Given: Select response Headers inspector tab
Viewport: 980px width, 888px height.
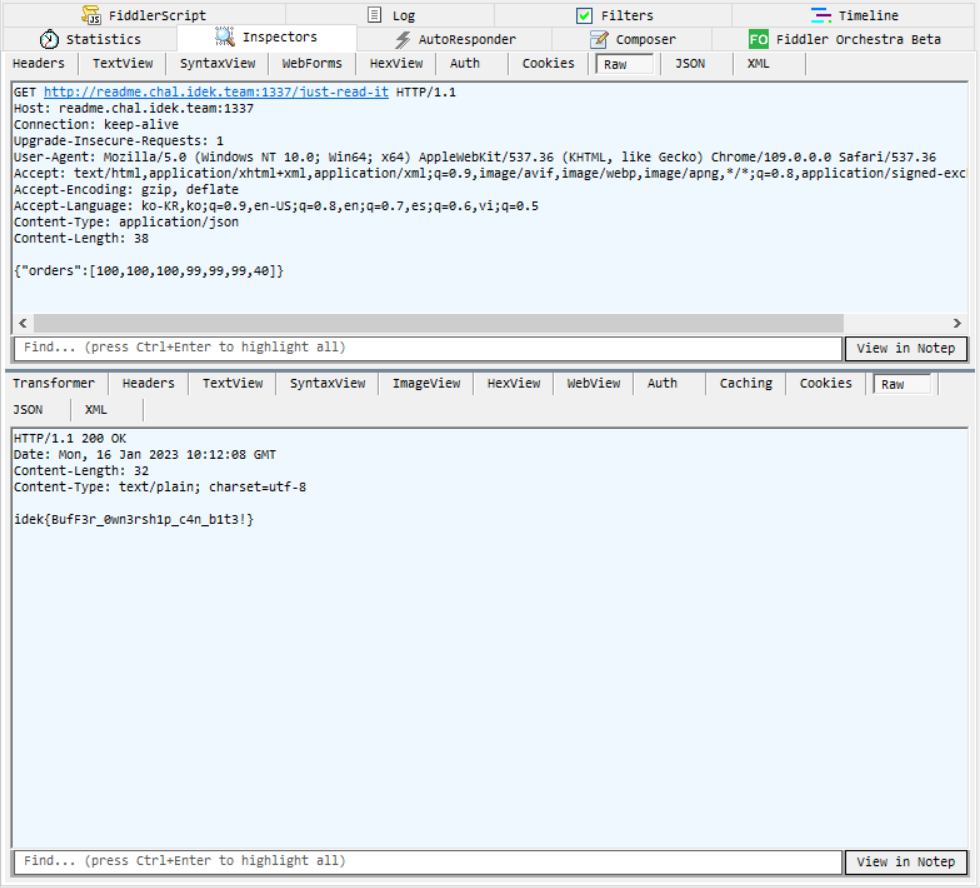Looking at the screenshot, I should click(148, 384).
